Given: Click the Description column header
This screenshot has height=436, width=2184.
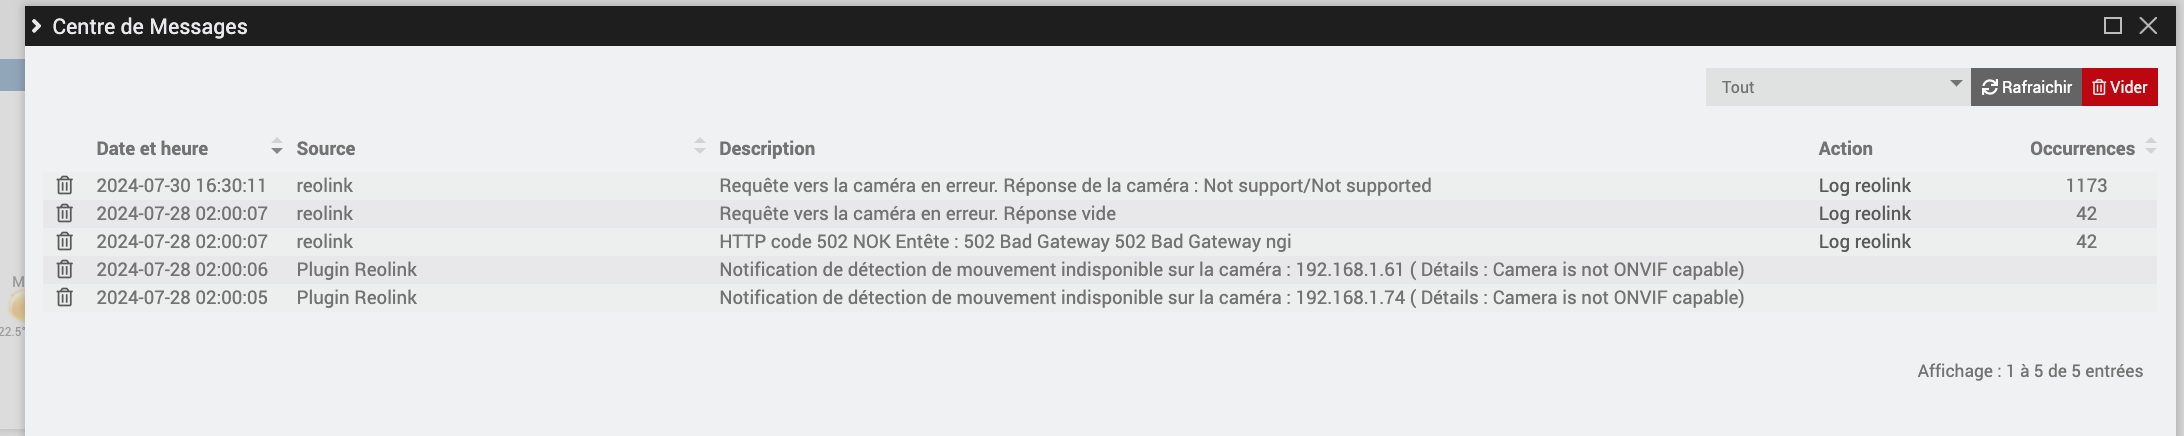Looking at the screenshot, I should (767, 148).
